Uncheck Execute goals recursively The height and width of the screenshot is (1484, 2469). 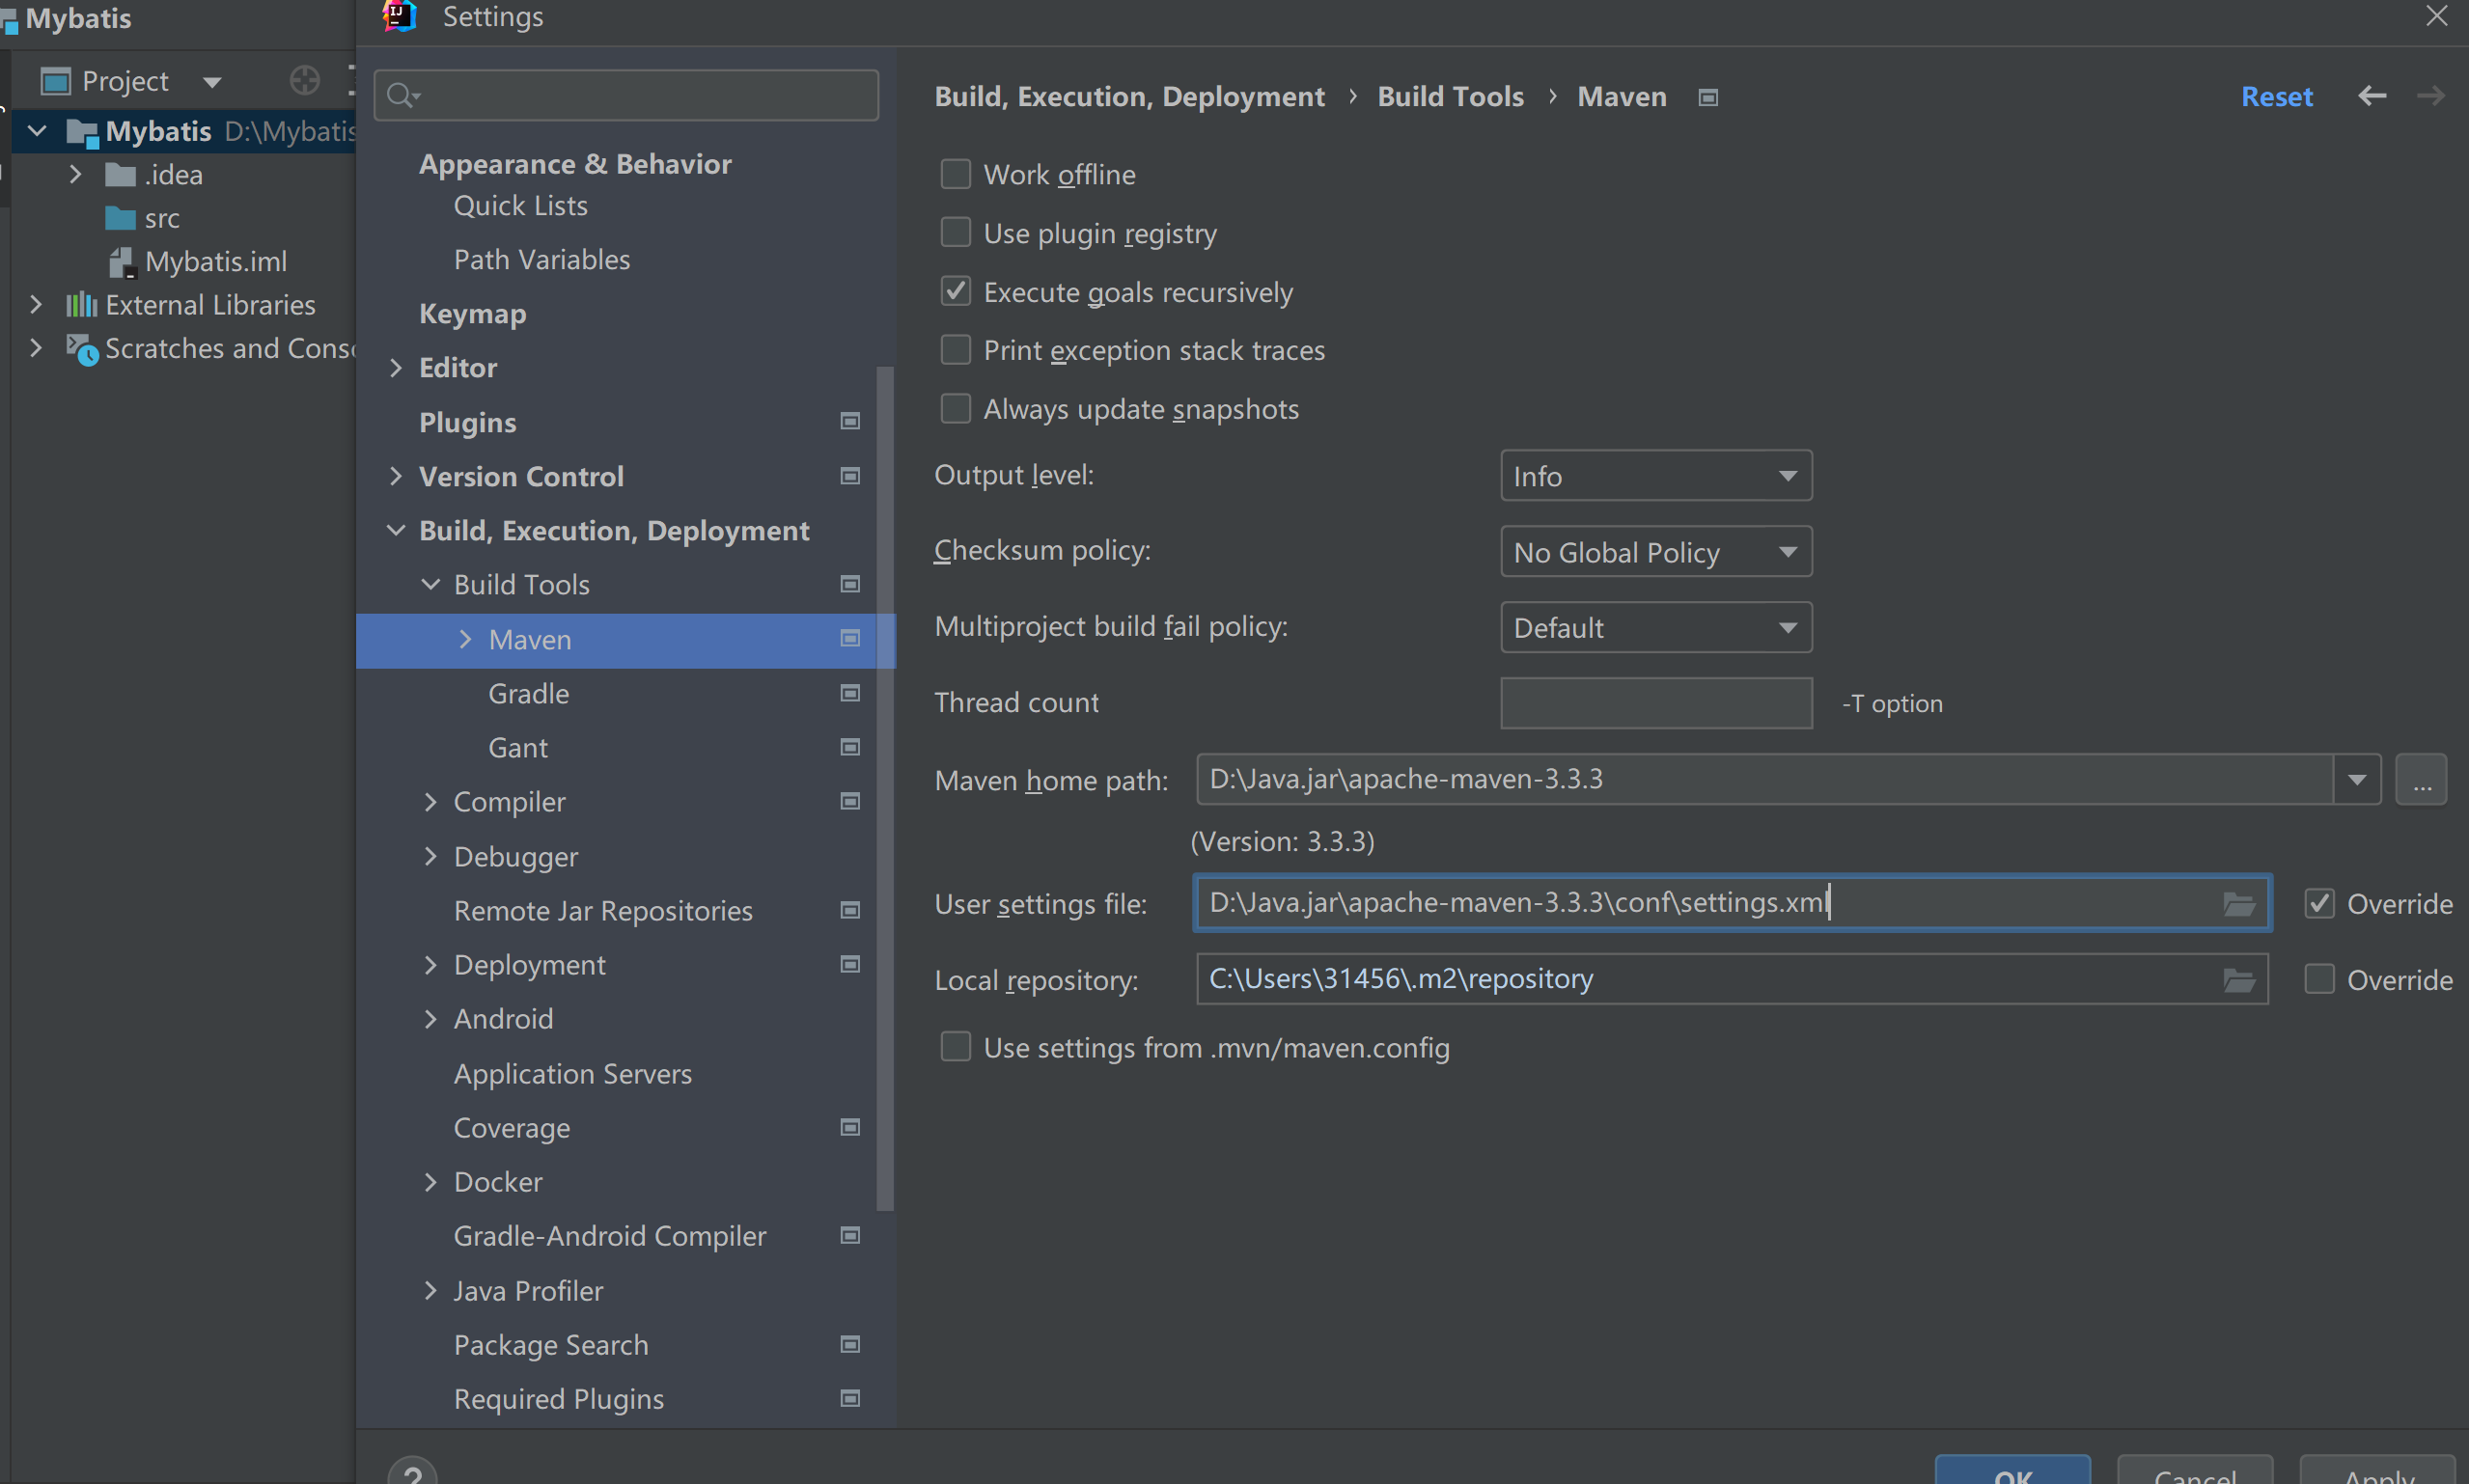(955, 292)
